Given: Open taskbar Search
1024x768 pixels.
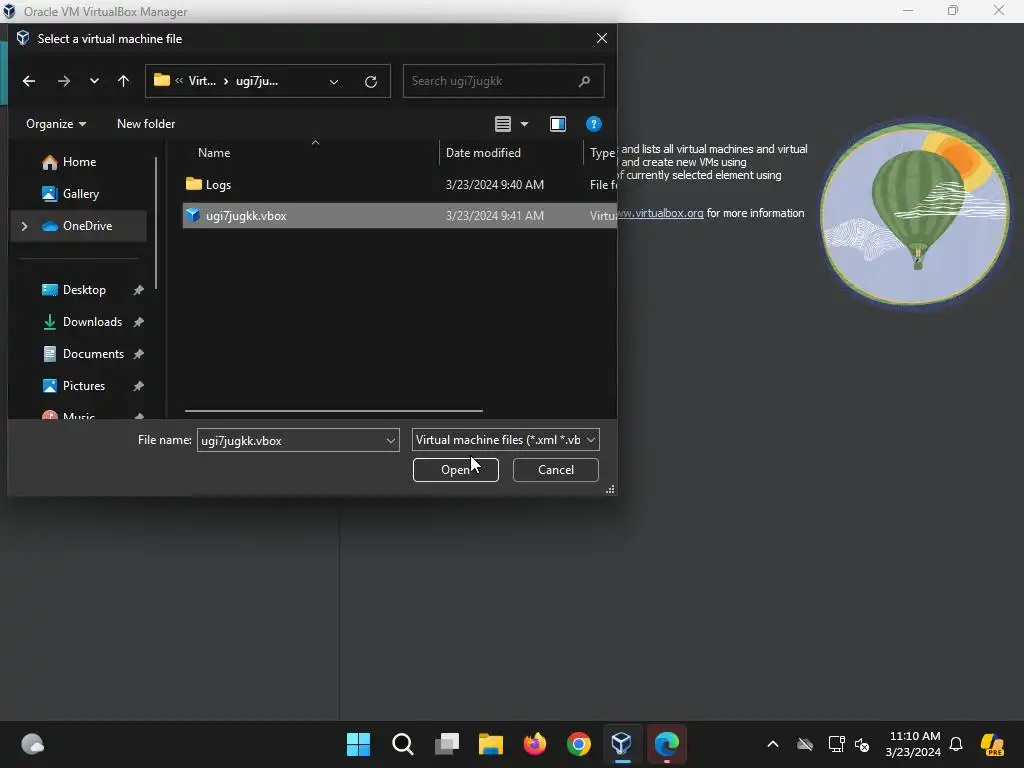Looking at the screenshot, I should click(402, 744).
